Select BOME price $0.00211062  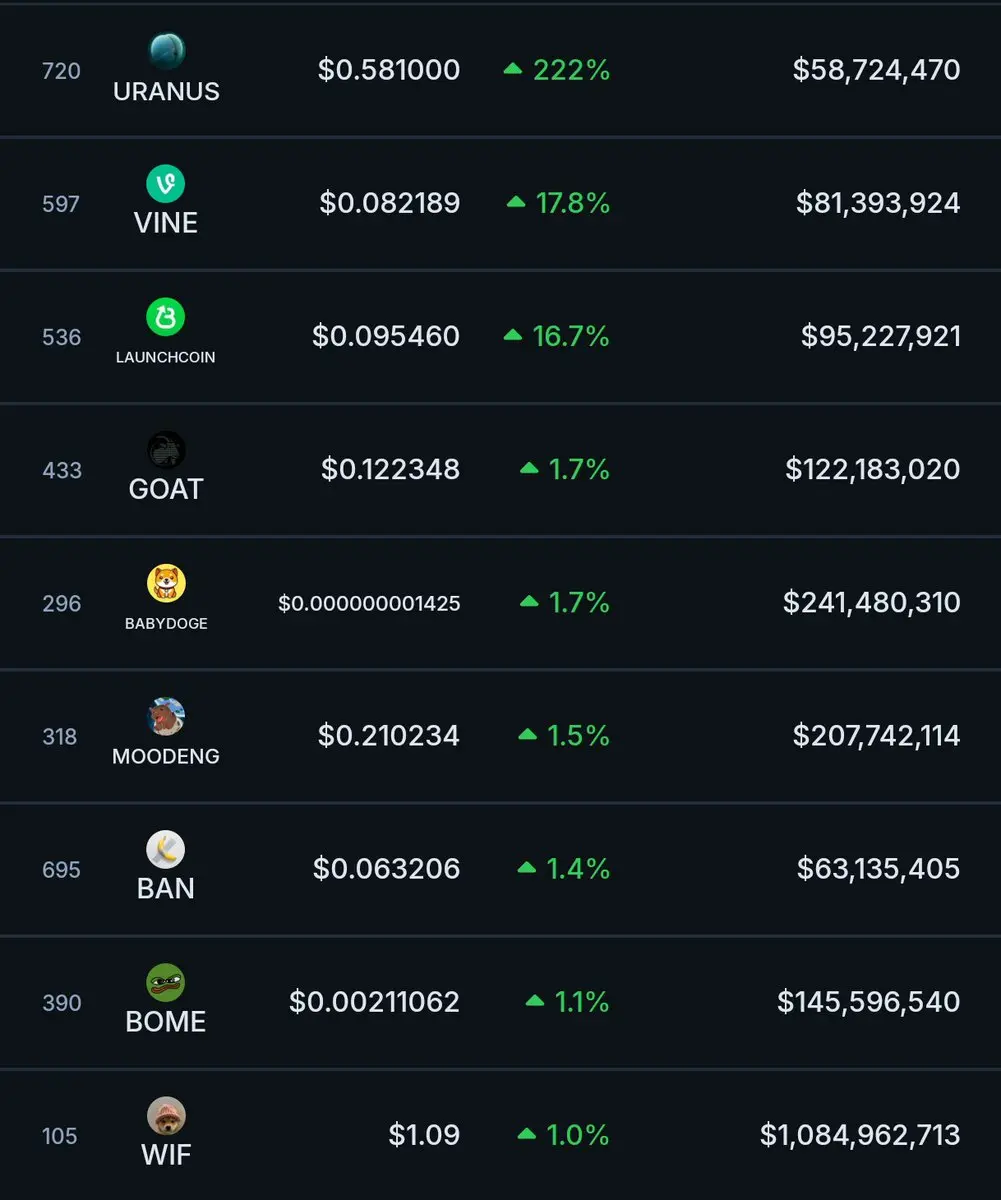pos(375,1001)
